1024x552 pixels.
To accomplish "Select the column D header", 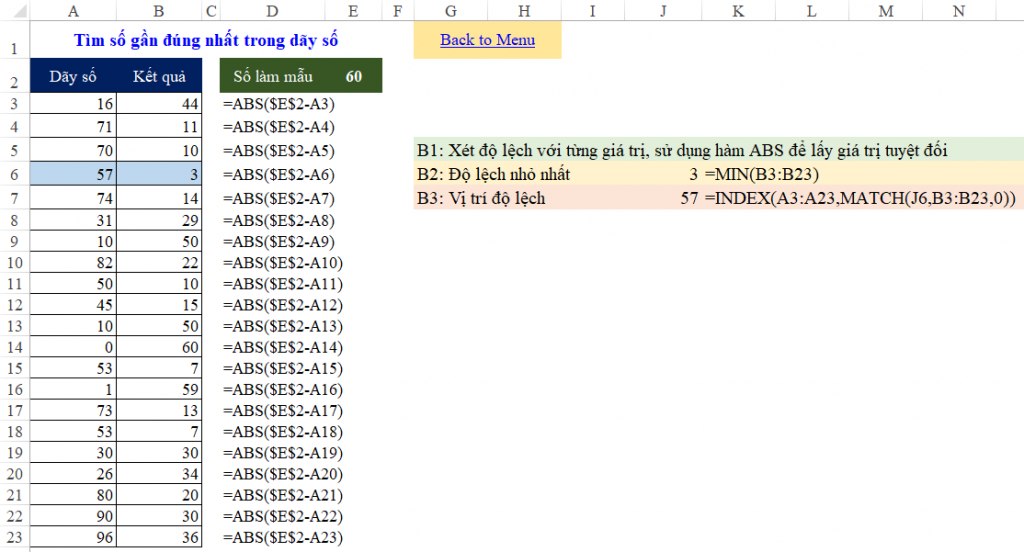I will [x=273, y=12].
